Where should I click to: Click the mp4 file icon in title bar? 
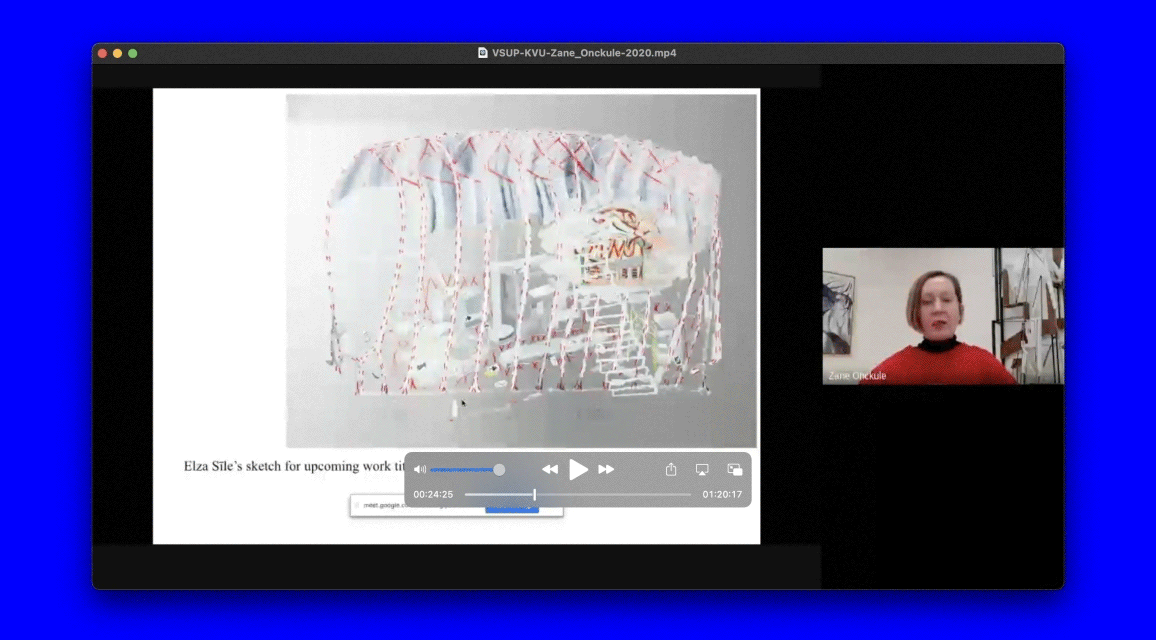click(483, 53)
